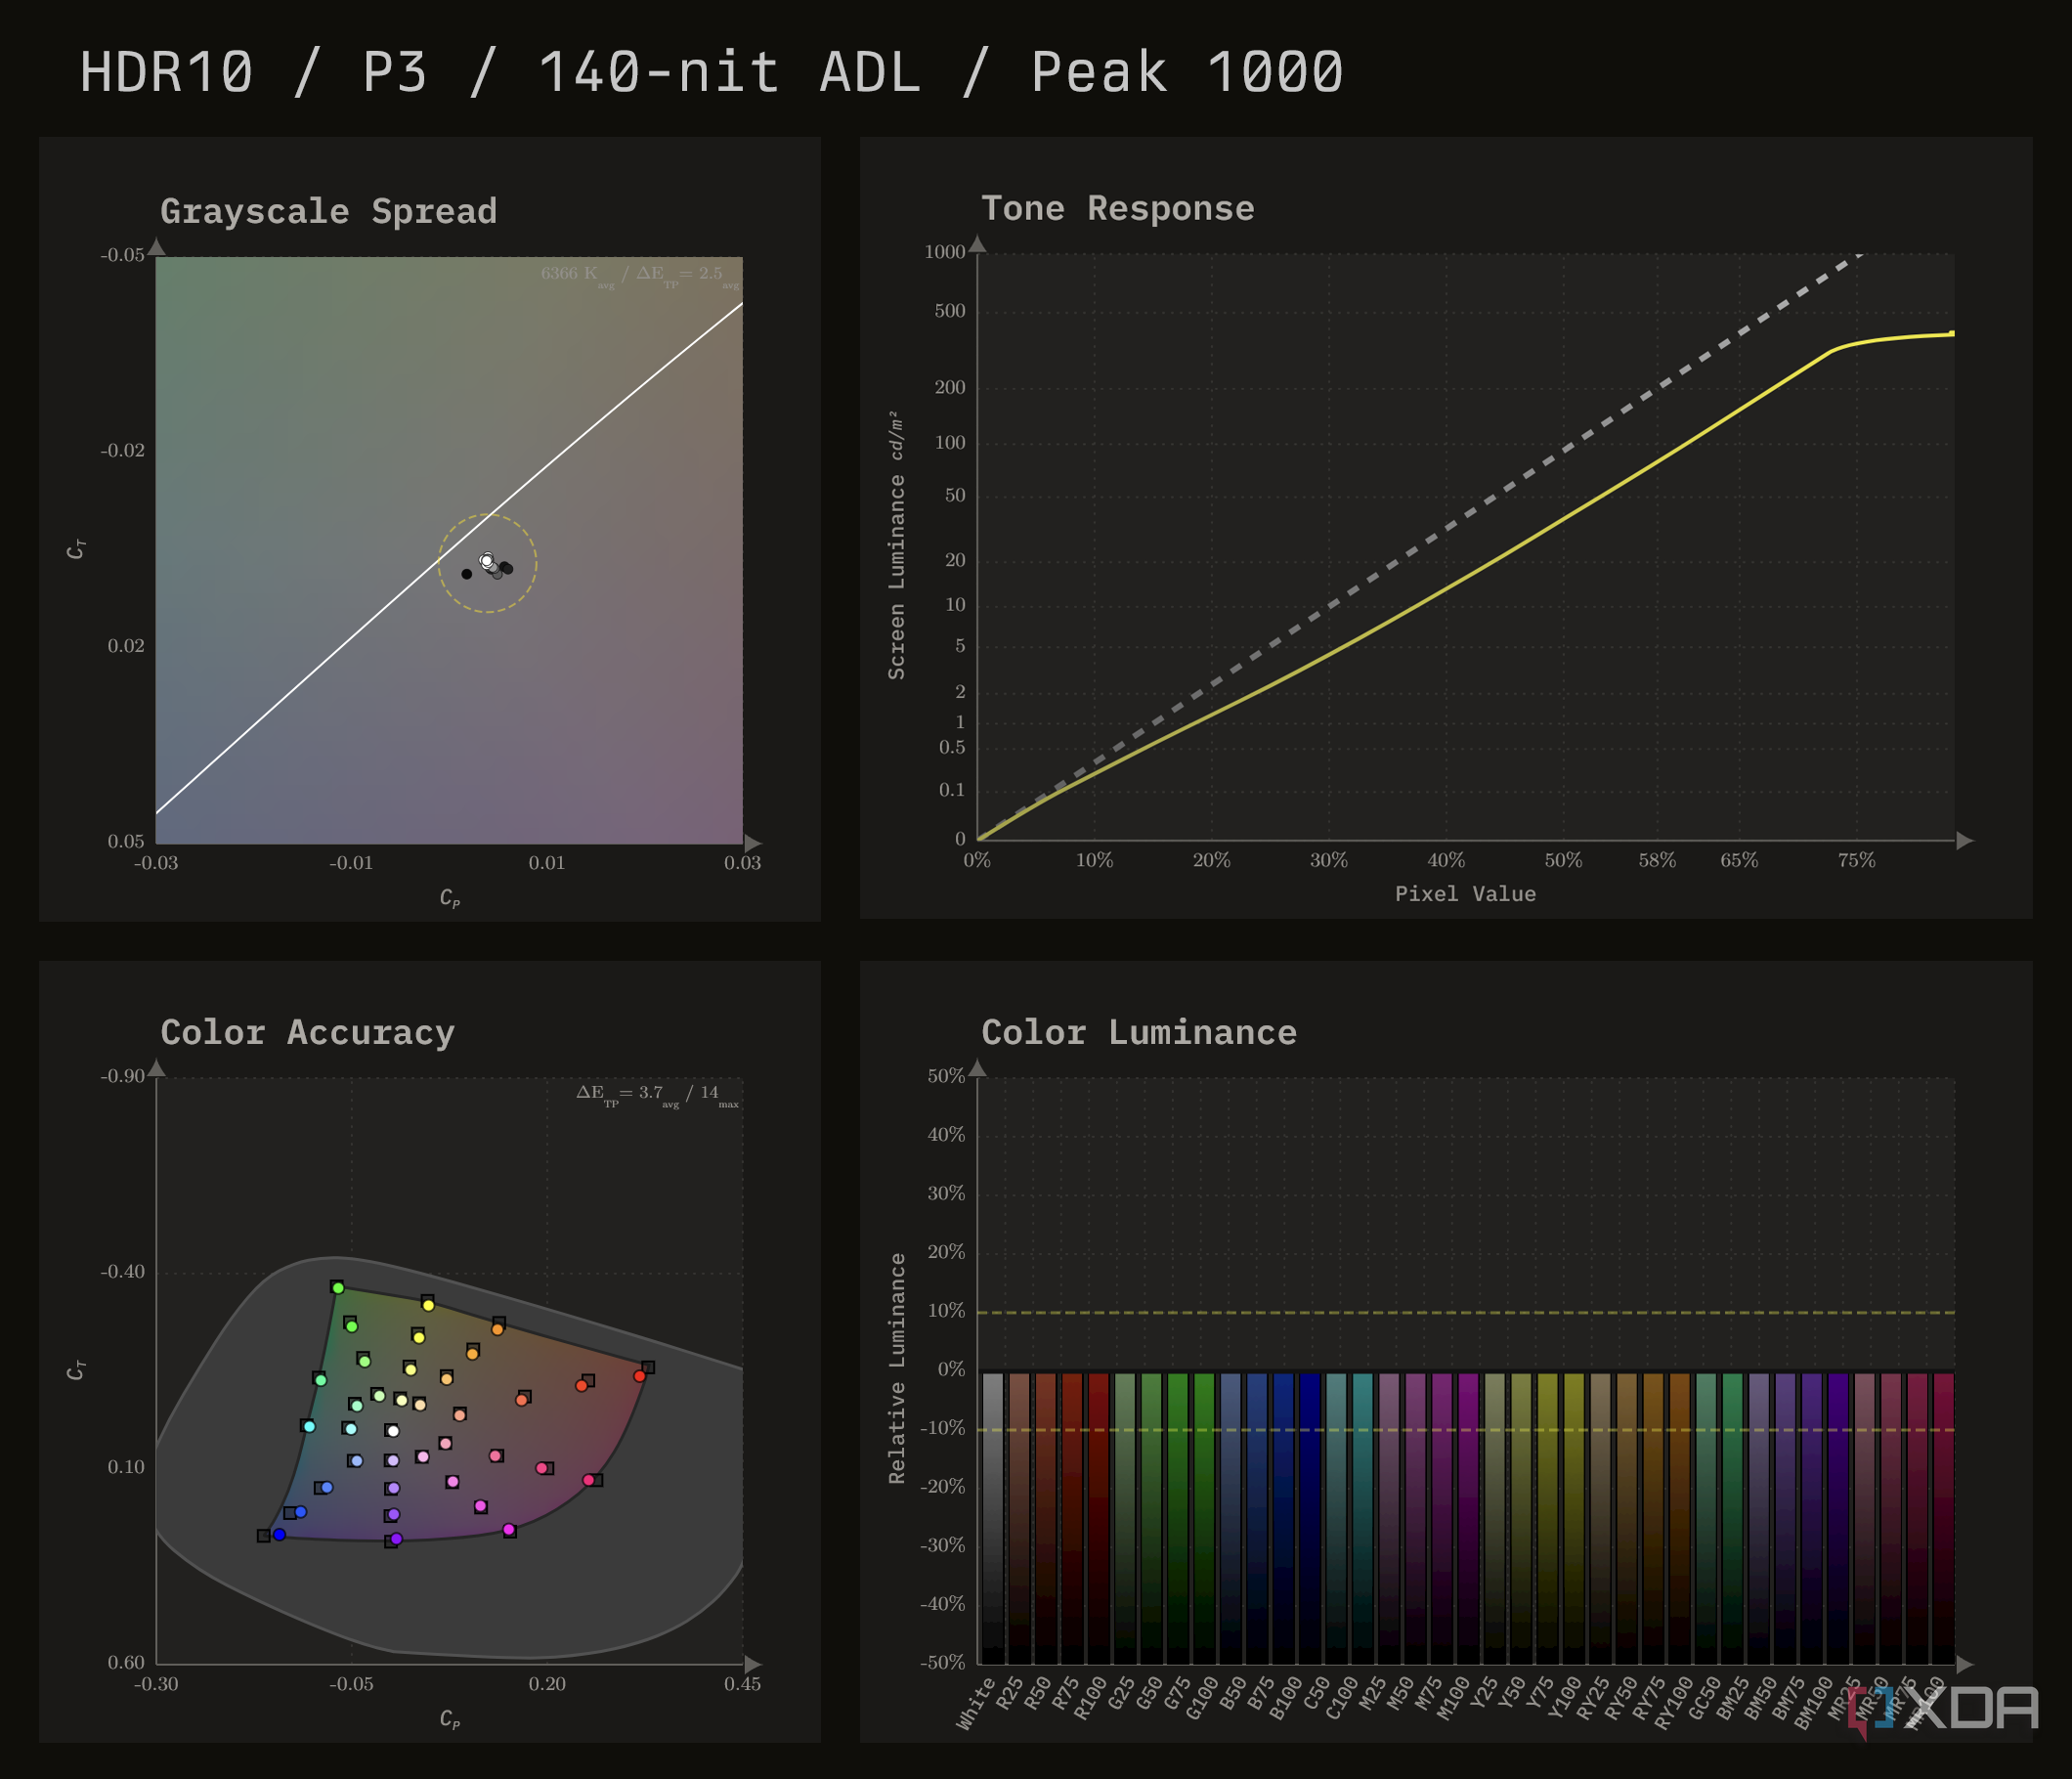
Task: Click the 'M100' bar label
Action: point(1452,1699)
